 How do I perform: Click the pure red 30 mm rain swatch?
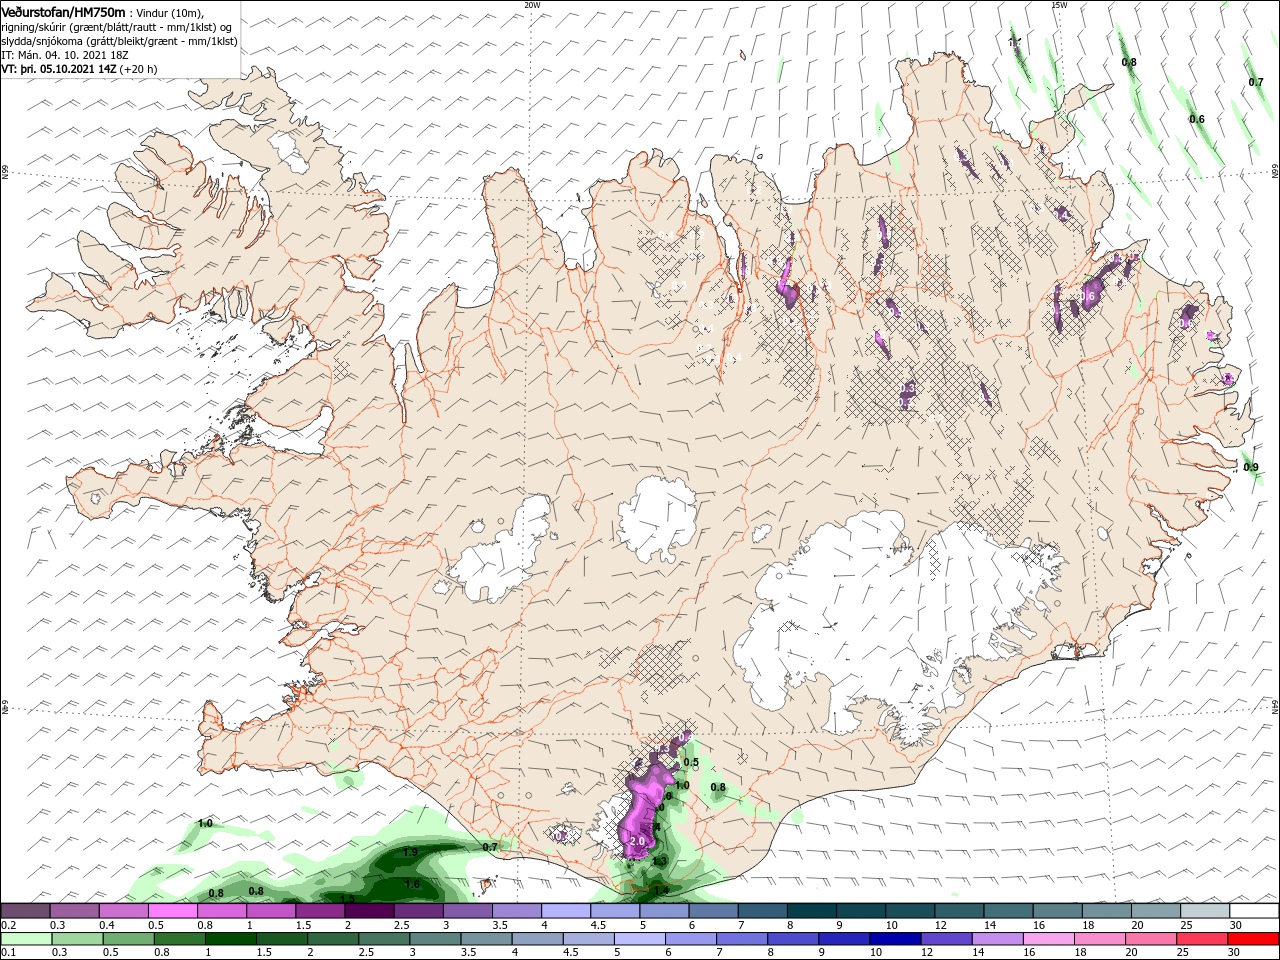point(1253,939)
